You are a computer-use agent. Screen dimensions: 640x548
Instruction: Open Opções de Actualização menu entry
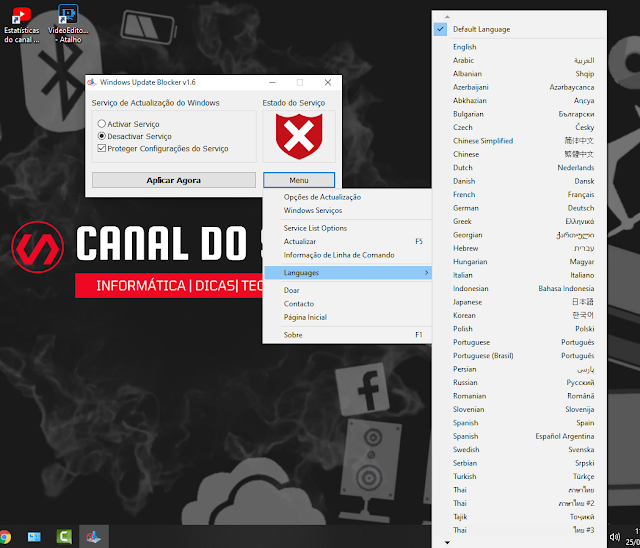(347, 197)
